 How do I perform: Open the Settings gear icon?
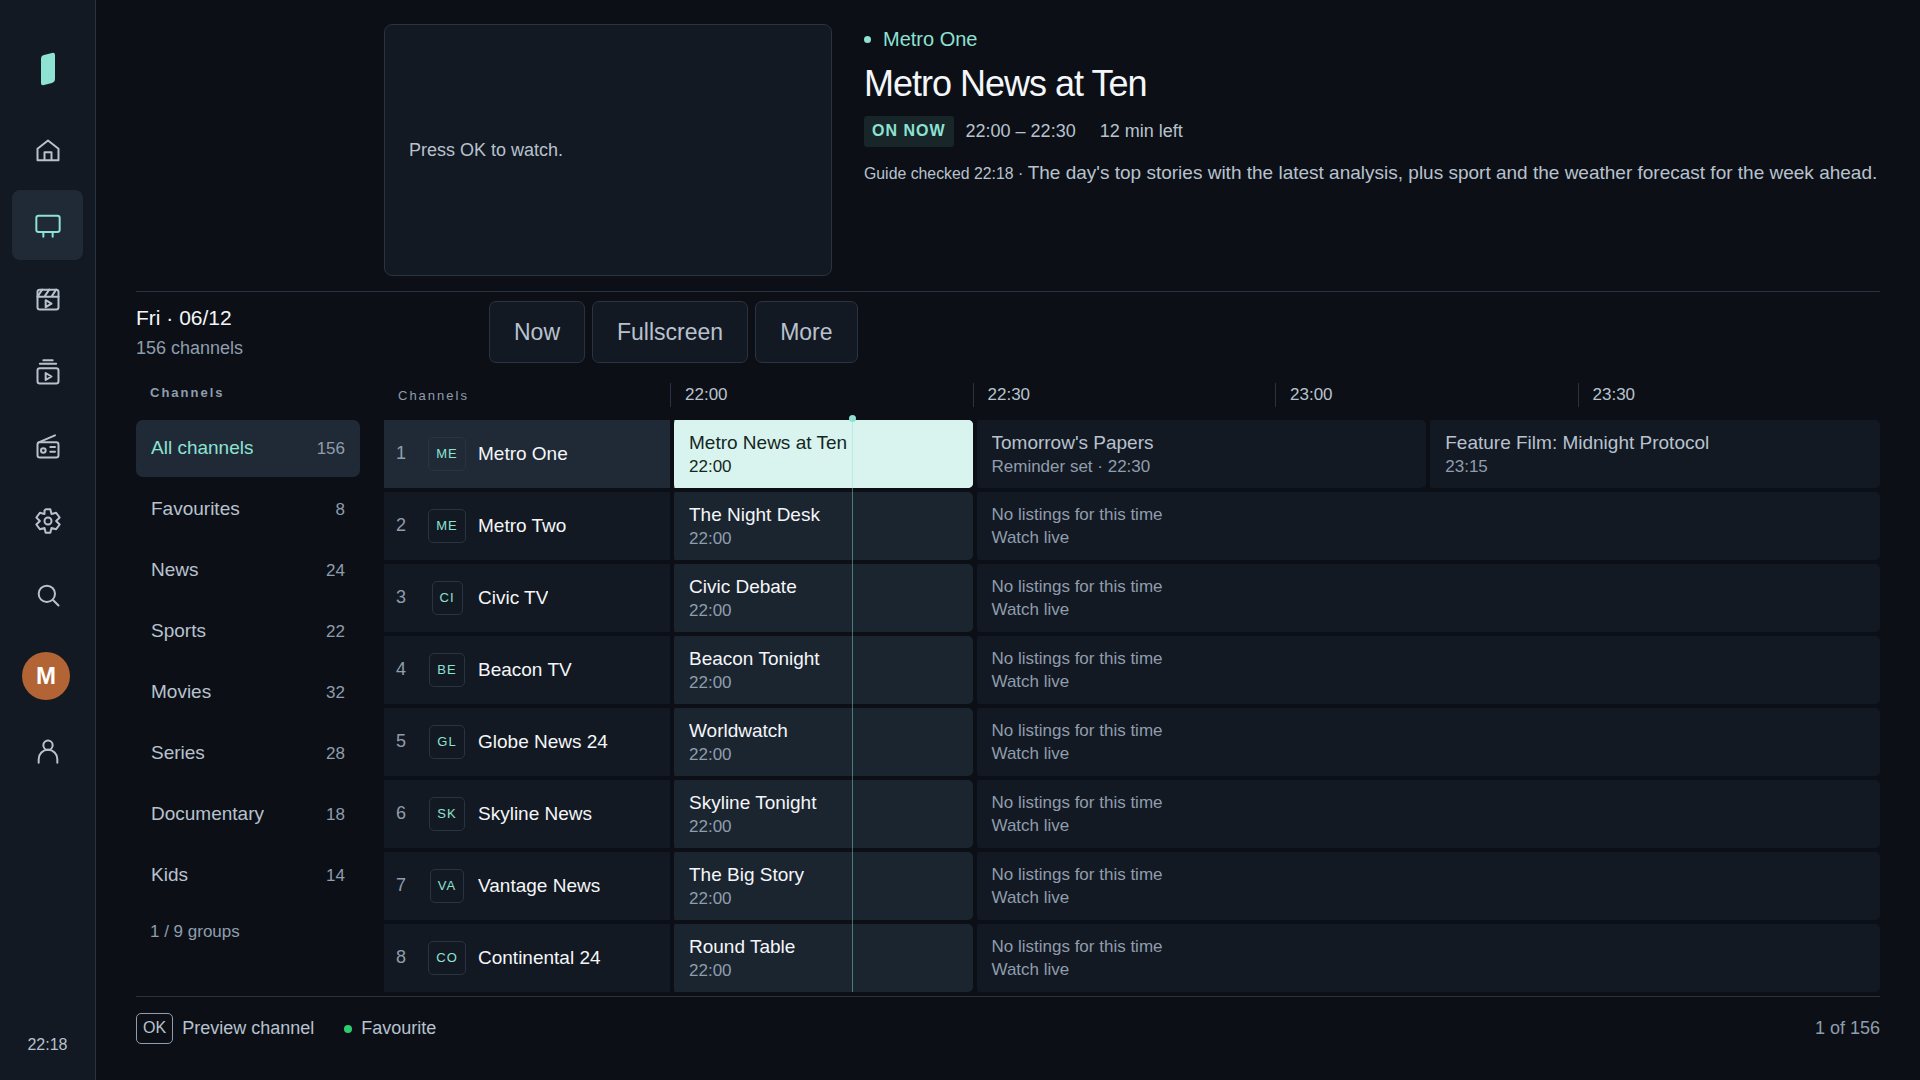point(47,521)
